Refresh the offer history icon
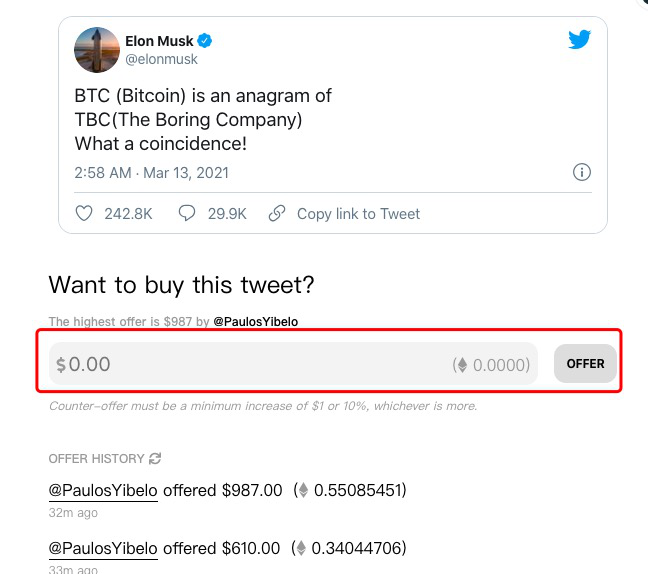The width and height of the screenshot is (648, 574). point(155,458)
